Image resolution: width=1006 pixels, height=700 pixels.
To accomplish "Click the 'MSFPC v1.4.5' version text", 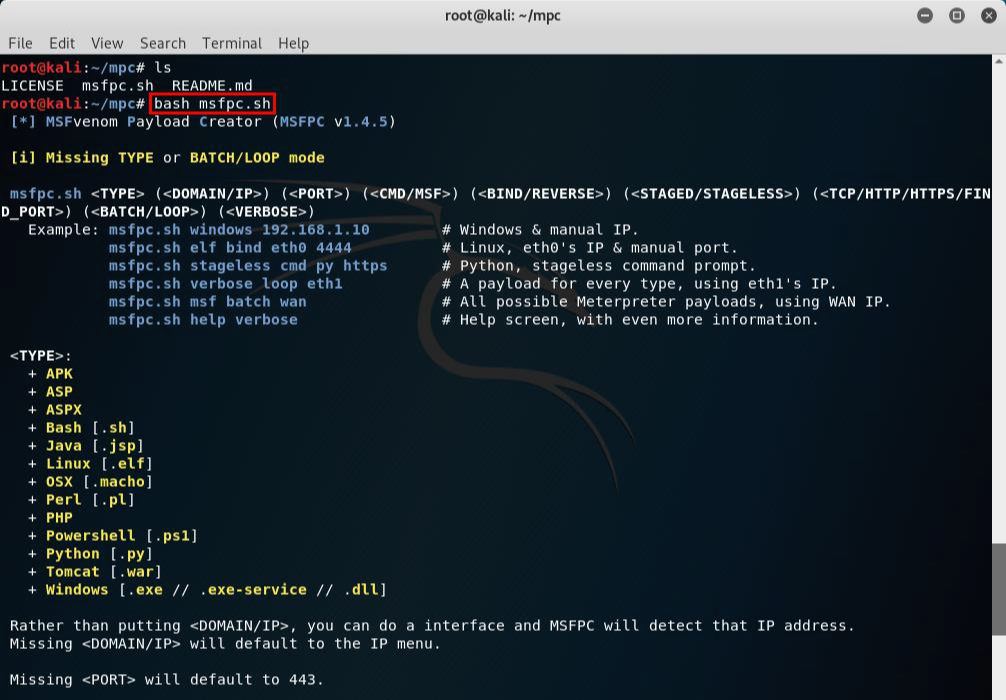I will [333, 121].
